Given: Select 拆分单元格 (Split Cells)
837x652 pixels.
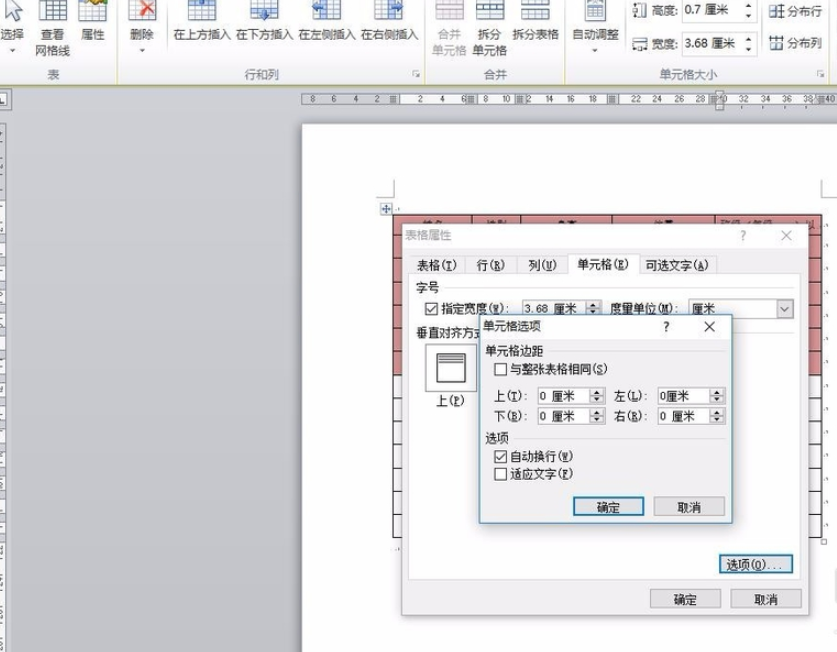Looking at the screenshot, I should pos(489,28).
